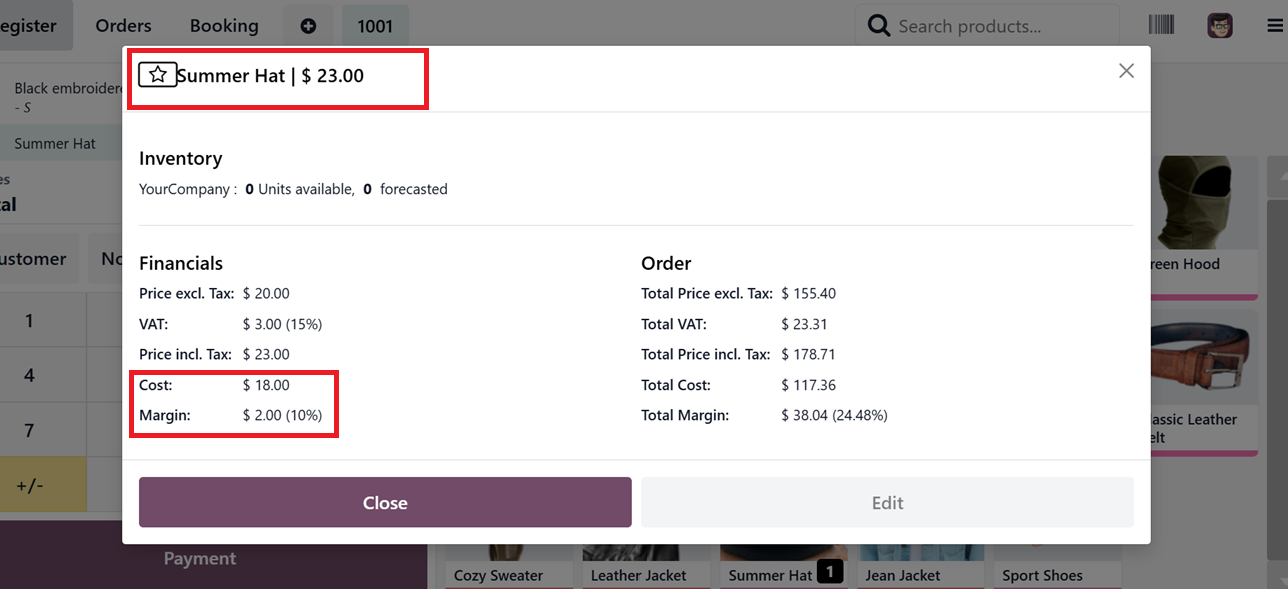1288x589 pixels.
Task: Open the barcode scanner icon
Action: (1162, 26)
